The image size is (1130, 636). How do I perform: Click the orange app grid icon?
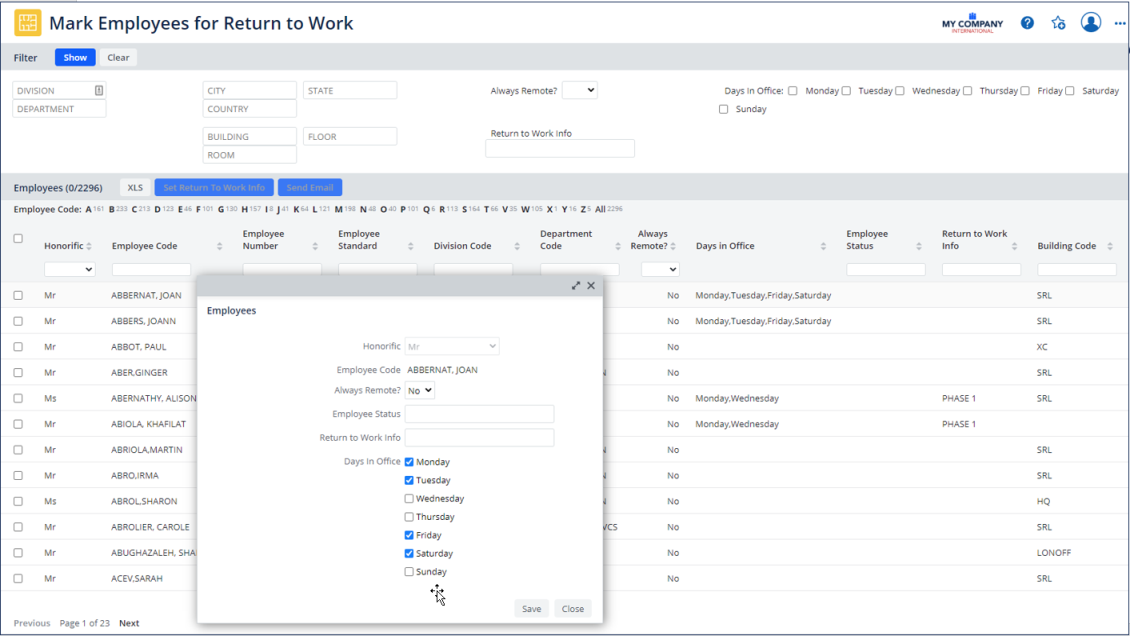[x=27, y=23]
